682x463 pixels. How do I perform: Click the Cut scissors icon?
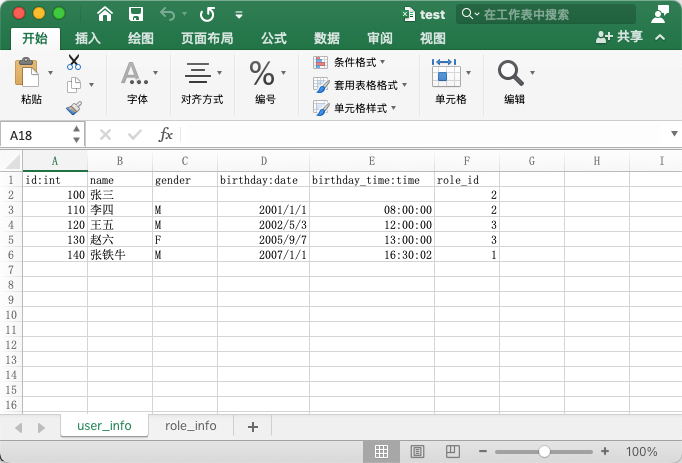click(x=74, y=62)
